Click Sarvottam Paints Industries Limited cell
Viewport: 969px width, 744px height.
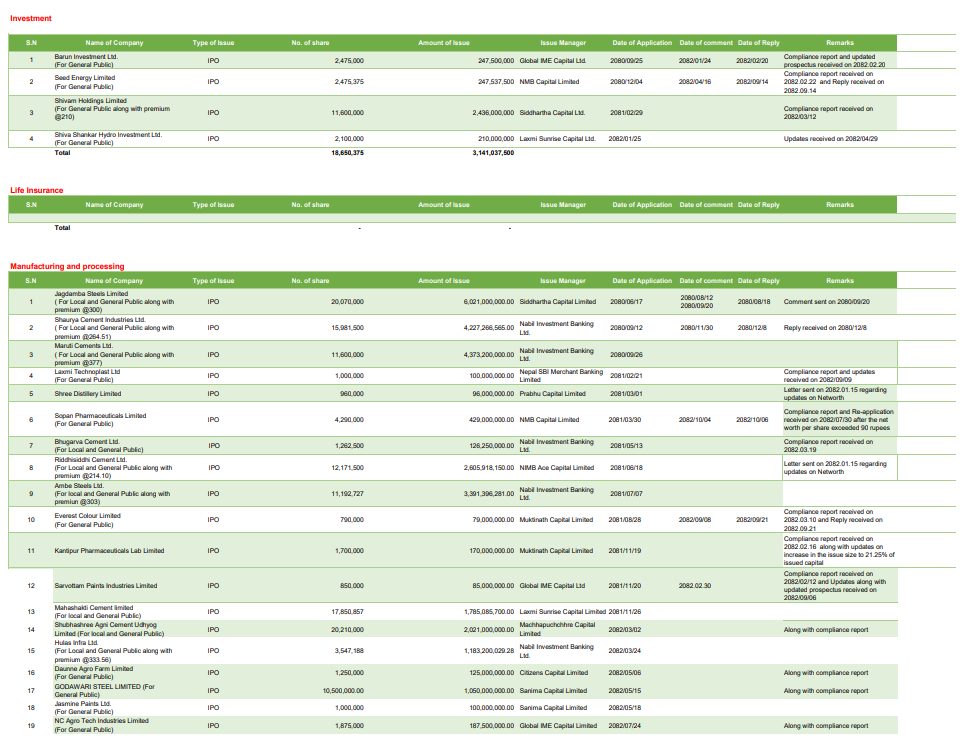(x=105, y=586)
